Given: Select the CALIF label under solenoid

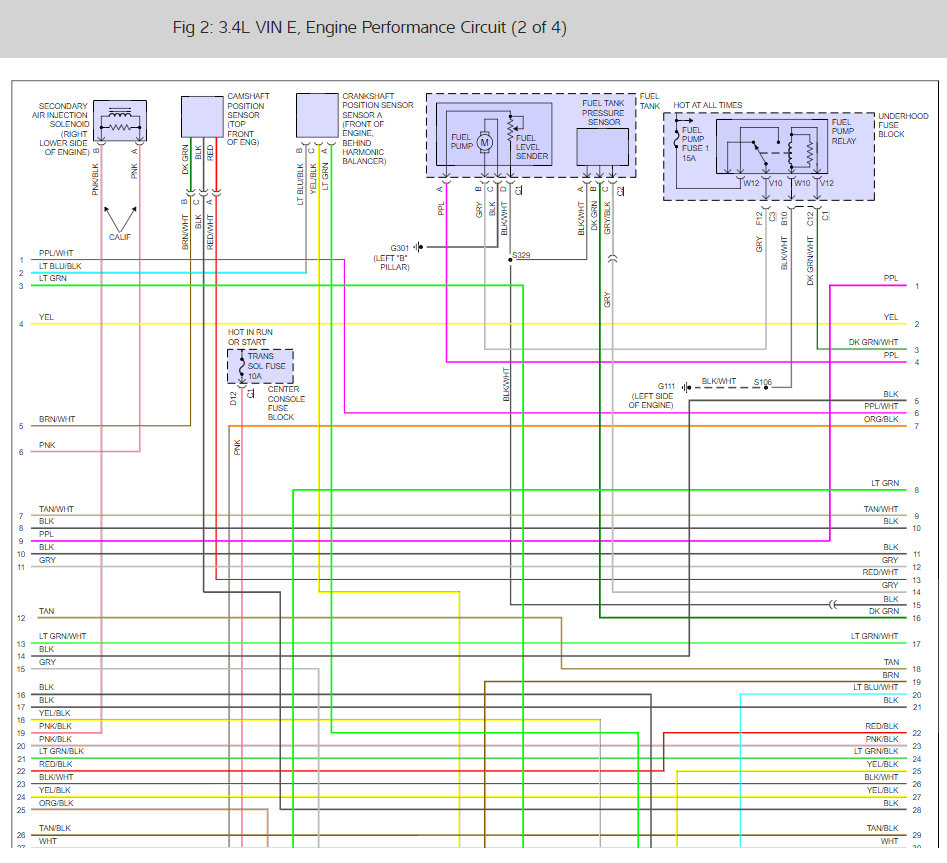Looking at the screenshot, I should coord(119,237).
